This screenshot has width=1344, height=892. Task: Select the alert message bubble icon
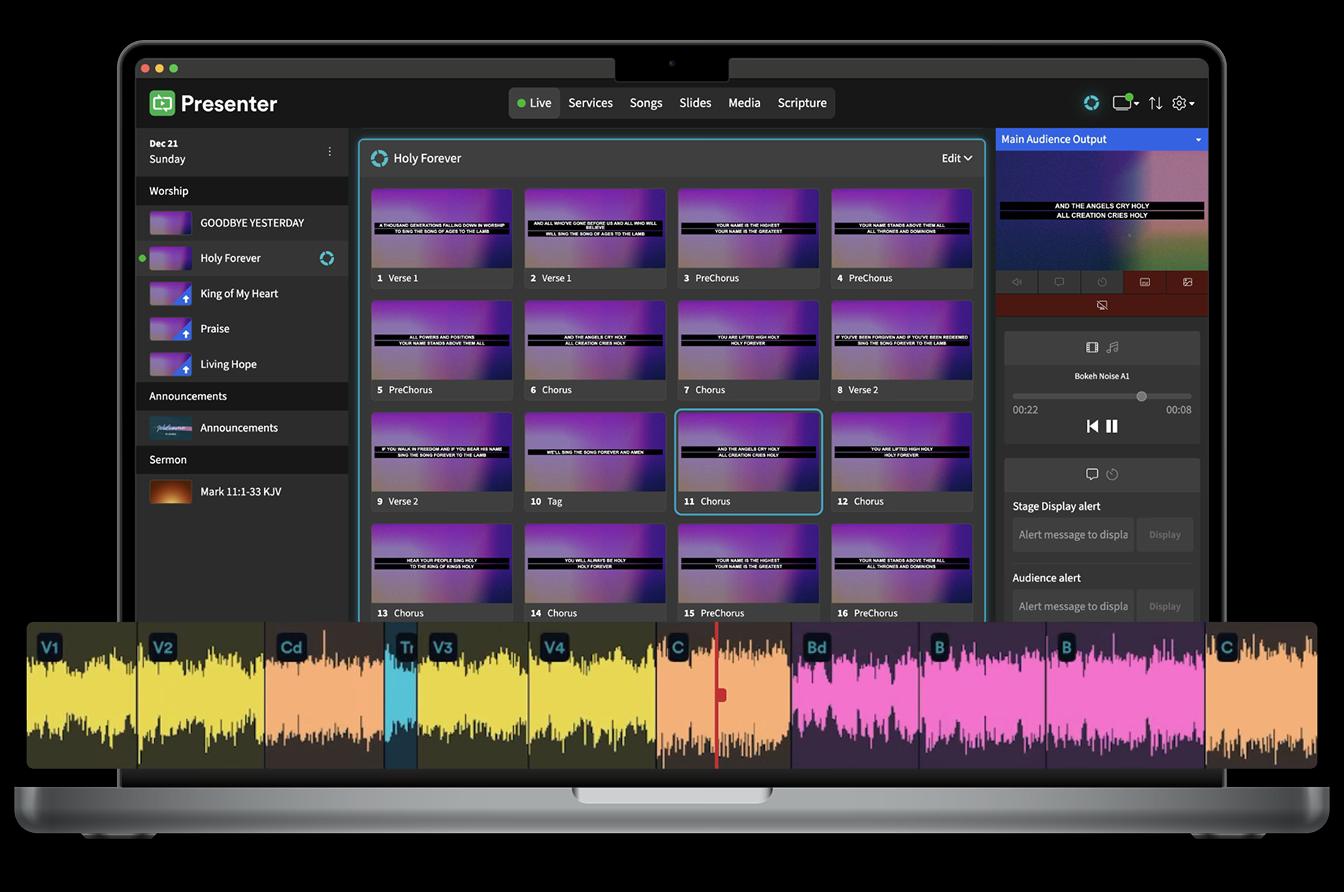tap(1092, 474)
